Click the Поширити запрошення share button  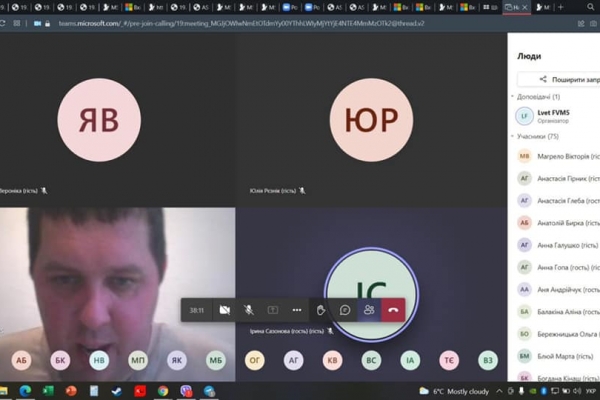(559, 80)
